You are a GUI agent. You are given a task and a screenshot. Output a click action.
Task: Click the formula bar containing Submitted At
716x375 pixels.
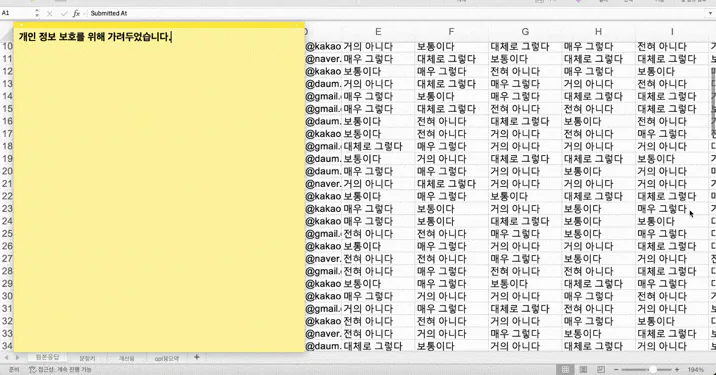(395, 13)
